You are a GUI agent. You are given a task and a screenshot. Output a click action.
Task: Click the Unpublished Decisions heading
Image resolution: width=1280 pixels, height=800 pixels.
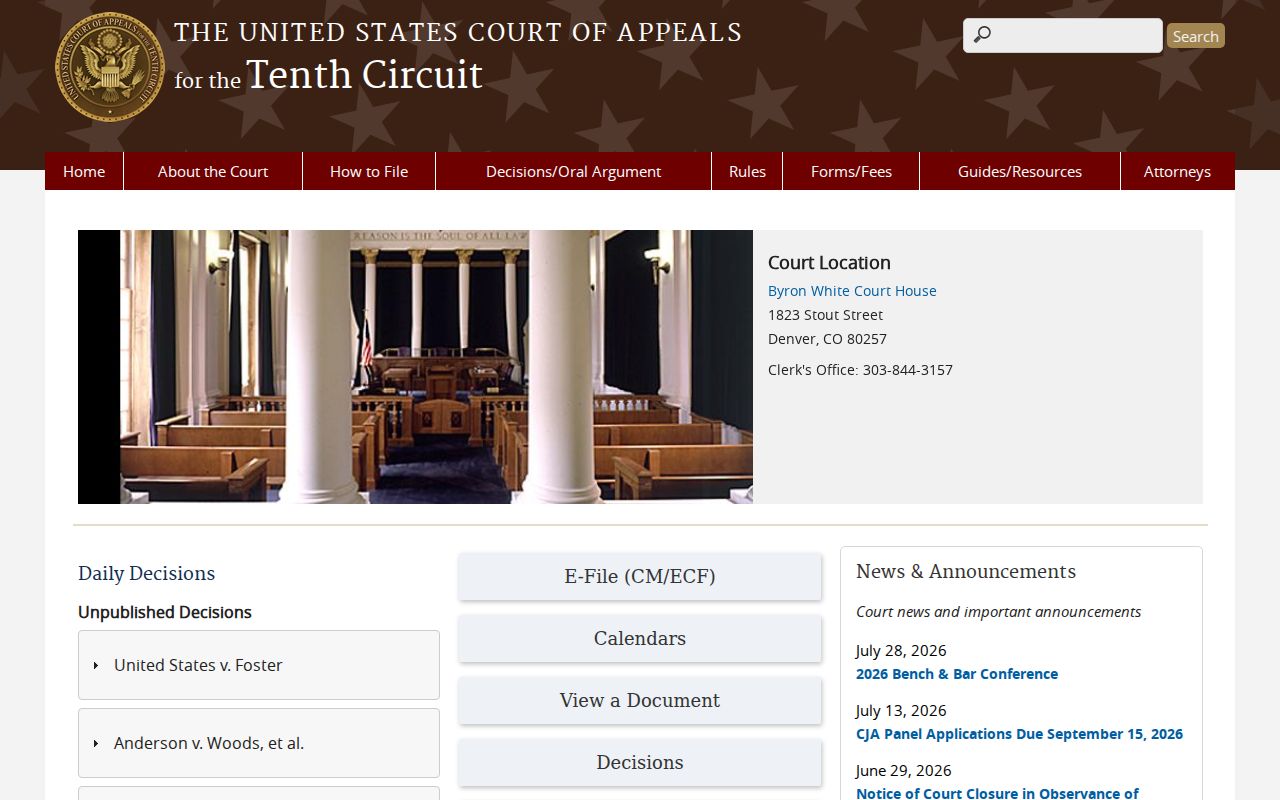click(x=165, y=612)
